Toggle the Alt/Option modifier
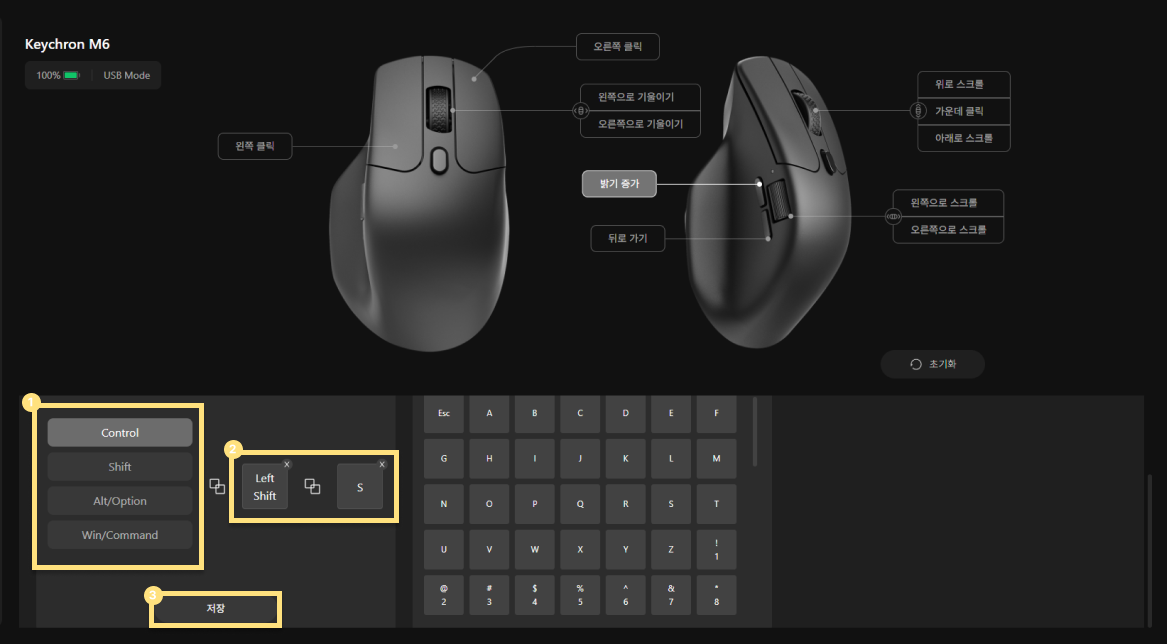This screenshot has height=644, width=1167. coord(120,501)
